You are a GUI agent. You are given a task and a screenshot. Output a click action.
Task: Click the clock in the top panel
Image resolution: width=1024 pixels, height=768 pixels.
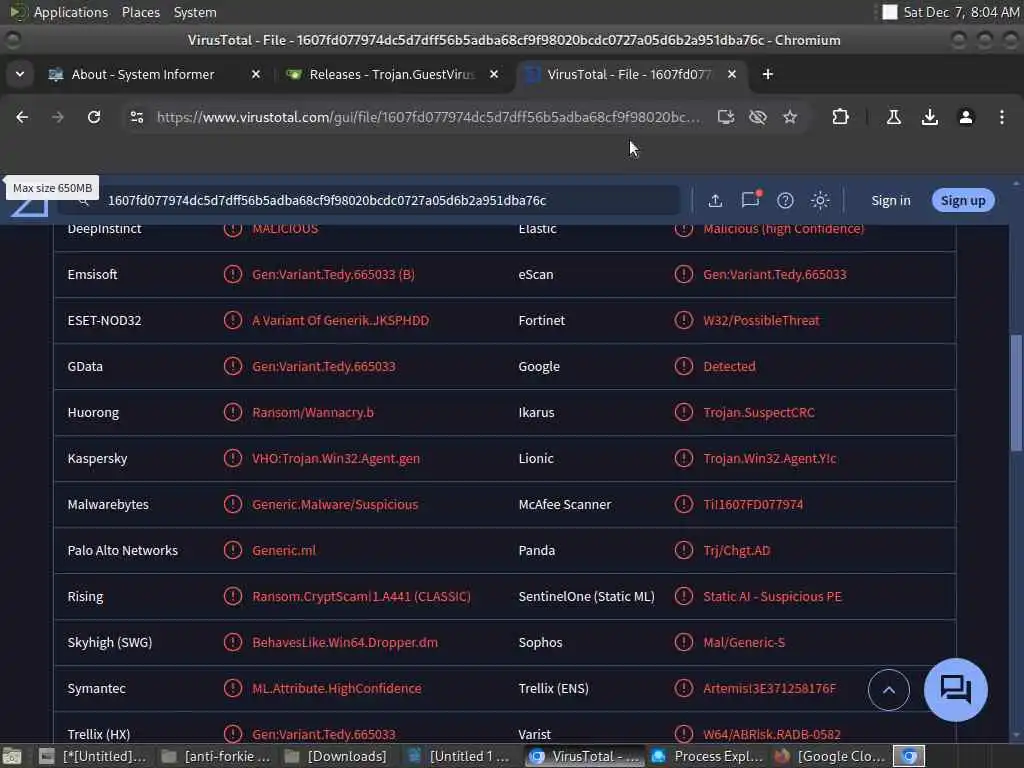961,12
